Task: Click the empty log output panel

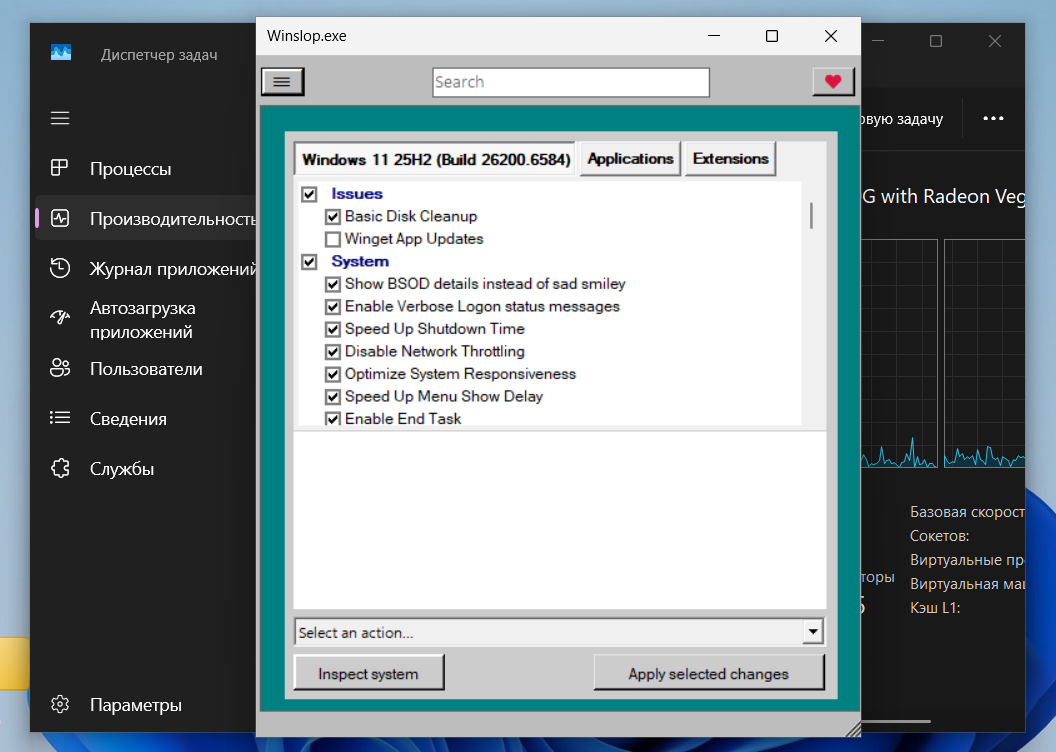Action: (x=560, y=520)
